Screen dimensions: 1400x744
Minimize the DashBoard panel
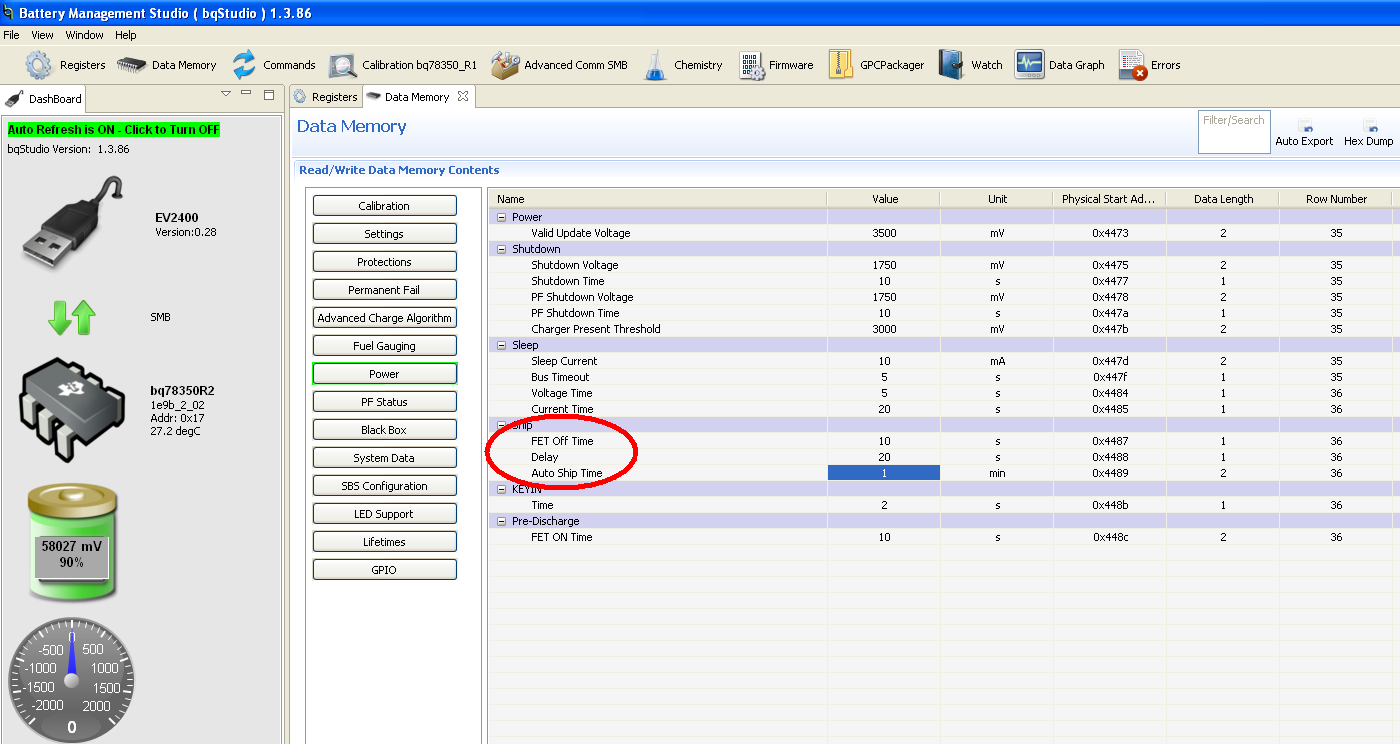coord(246,93)
